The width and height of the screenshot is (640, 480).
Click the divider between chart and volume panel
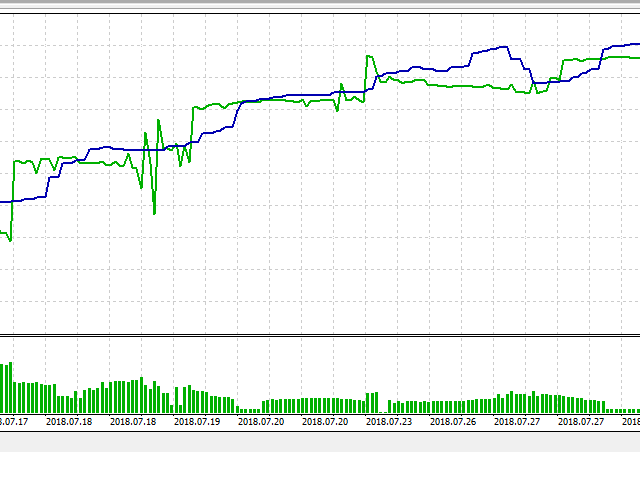coord(320,336)
